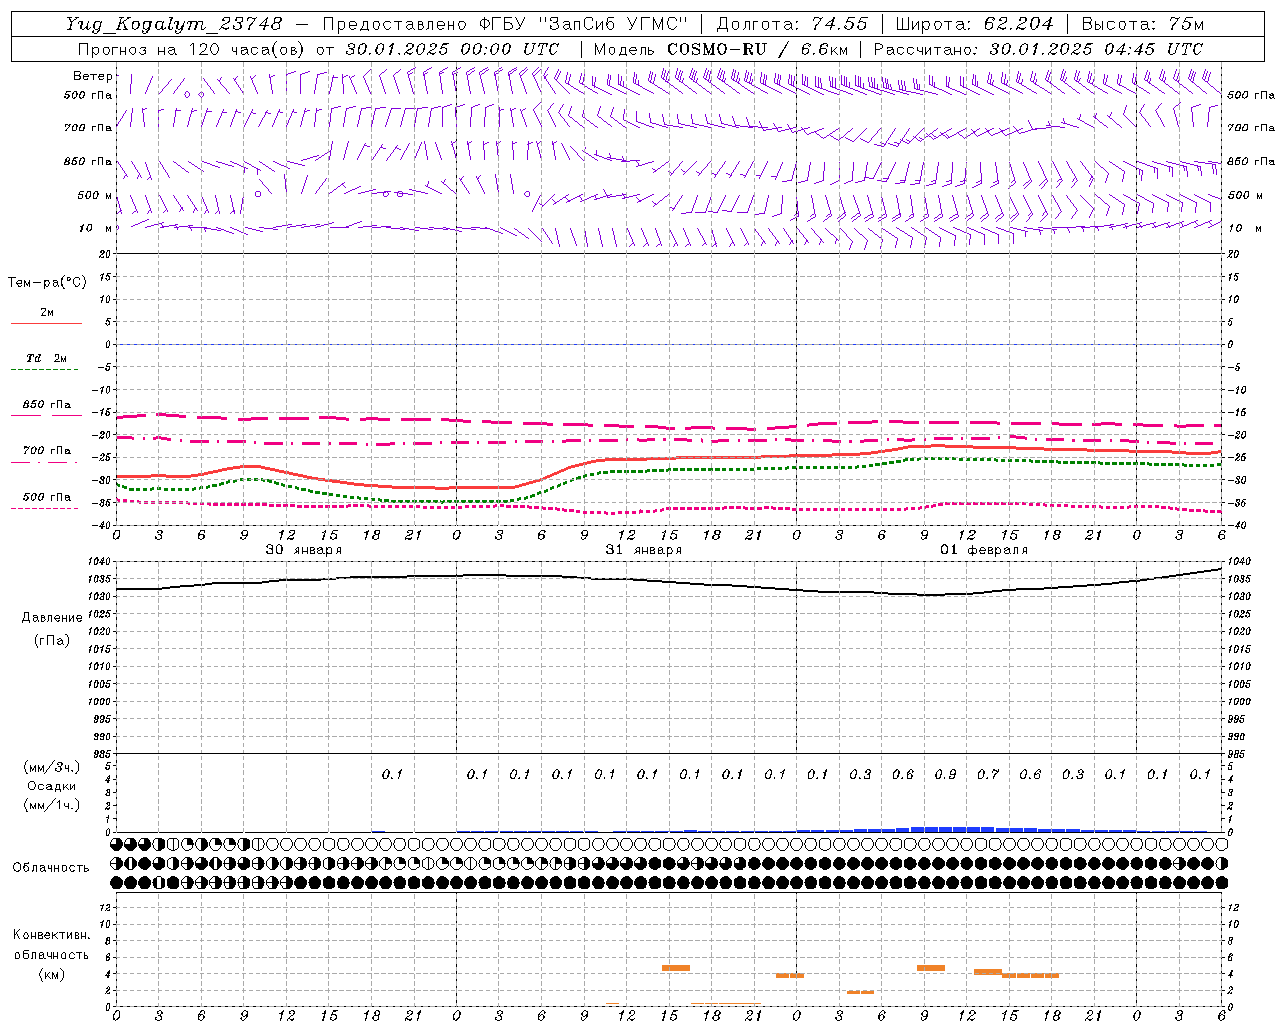Click the orange convective bar at 15h, 31 января
1280x1024 pixels.
(x=676, y=968)
